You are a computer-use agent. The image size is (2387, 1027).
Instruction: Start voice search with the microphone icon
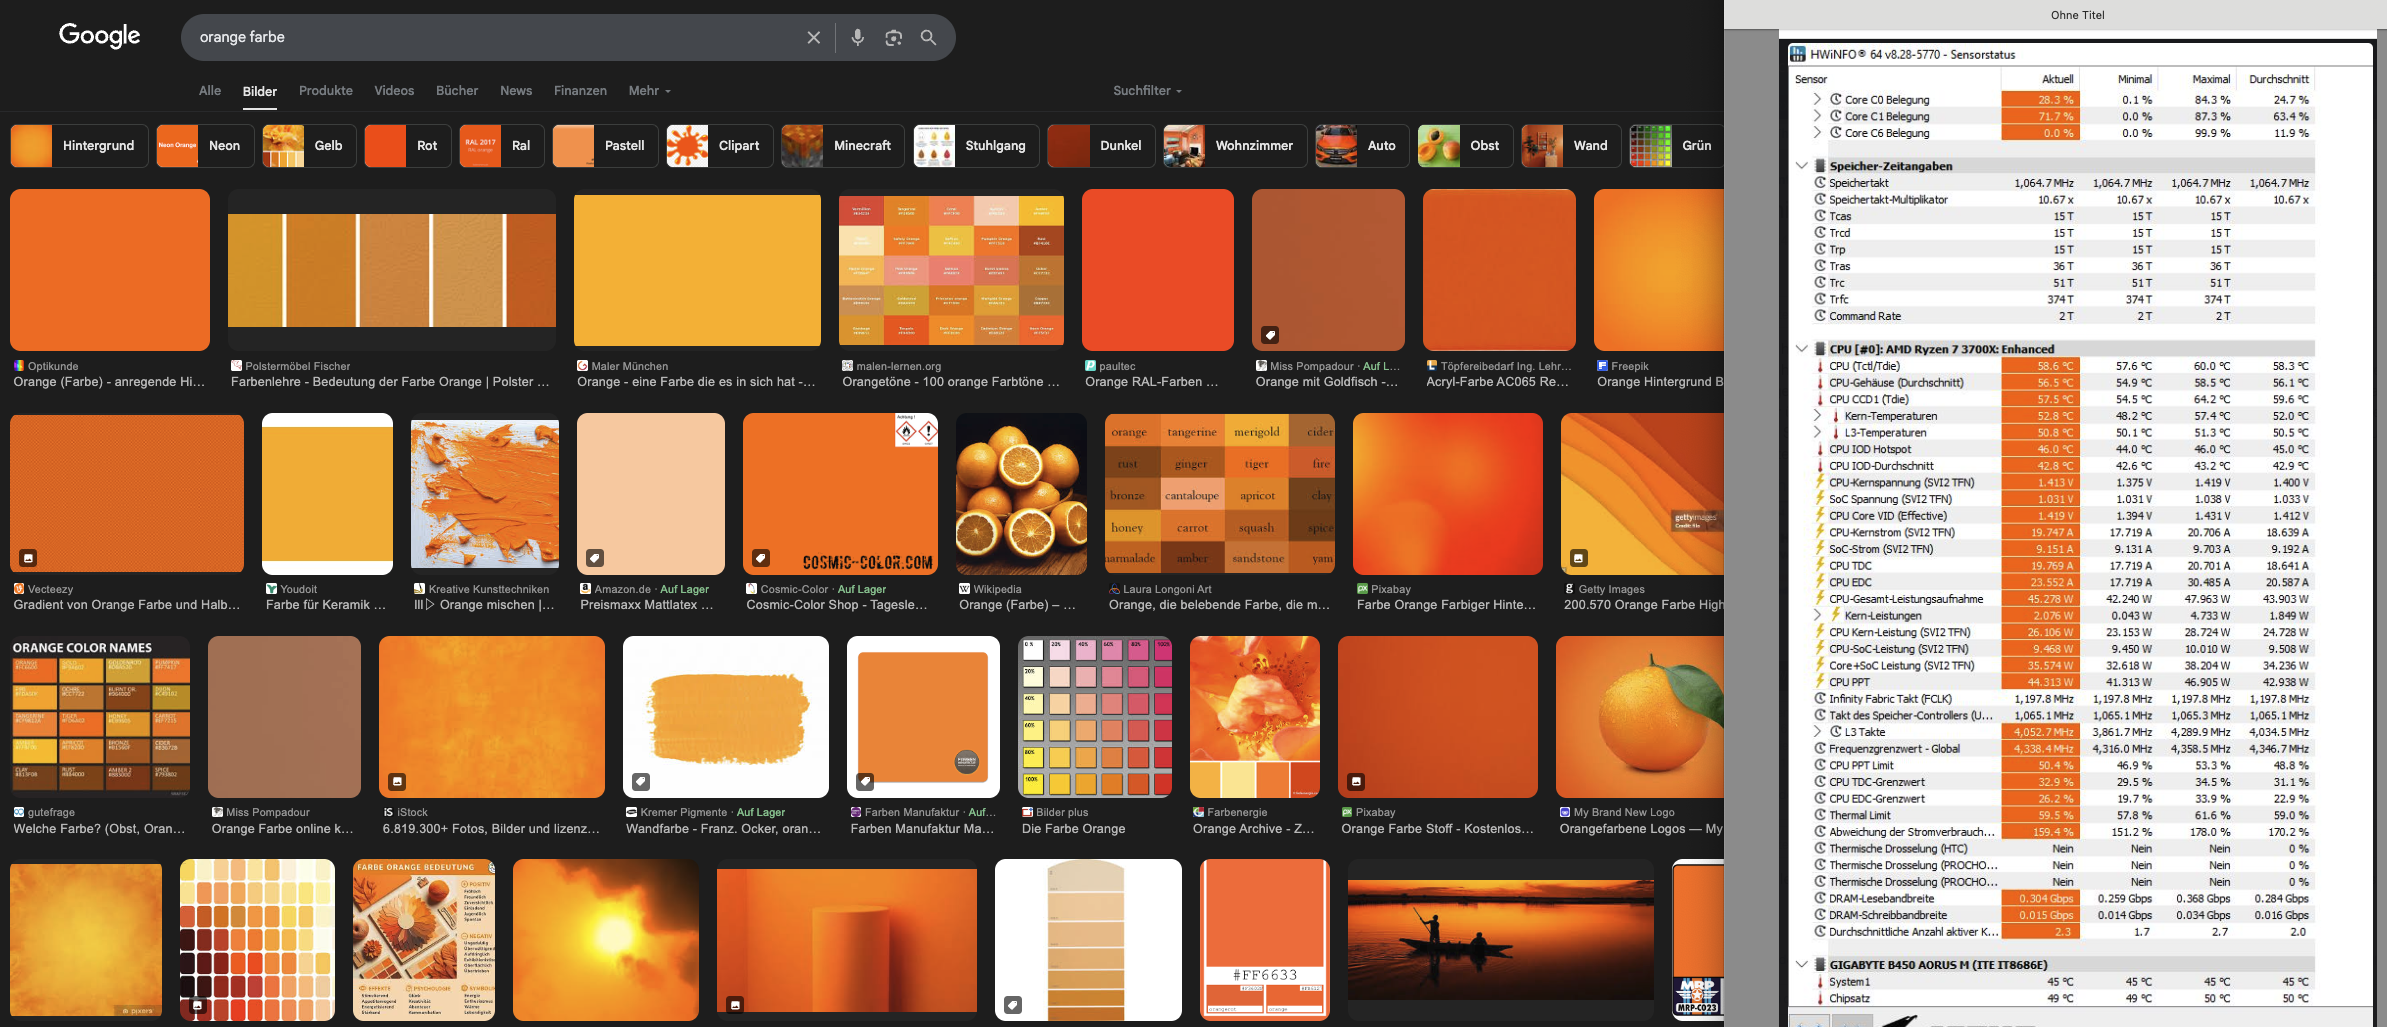tap(857, 37)
